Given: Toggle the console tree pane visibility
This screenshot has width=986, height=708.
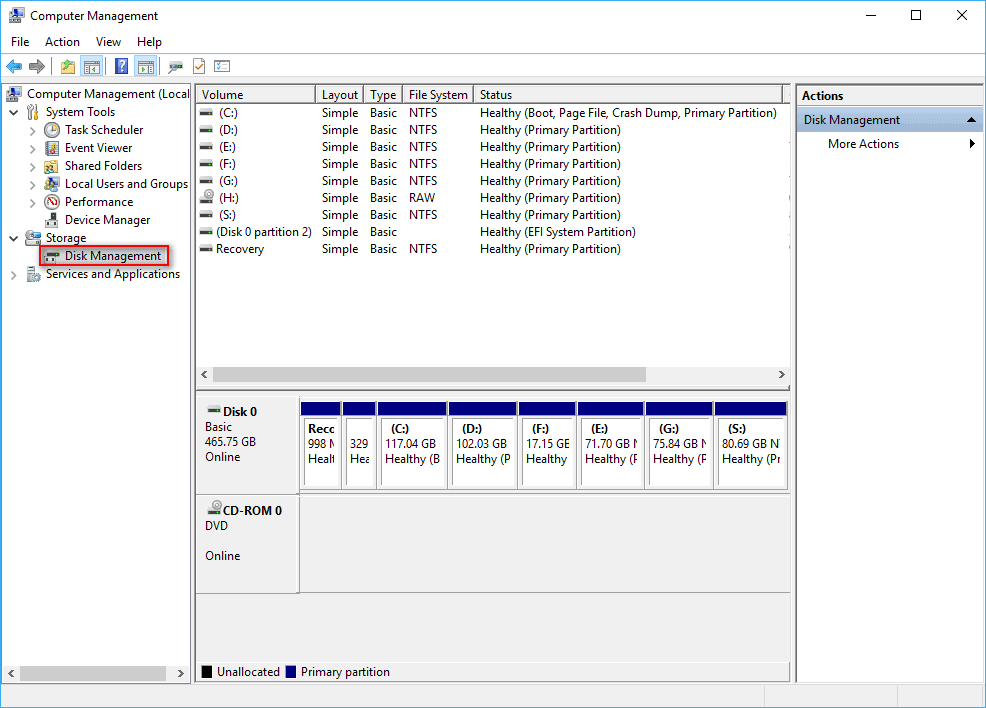Looking at the screenshot, I should pyautogui.click(x=91, y=66).
